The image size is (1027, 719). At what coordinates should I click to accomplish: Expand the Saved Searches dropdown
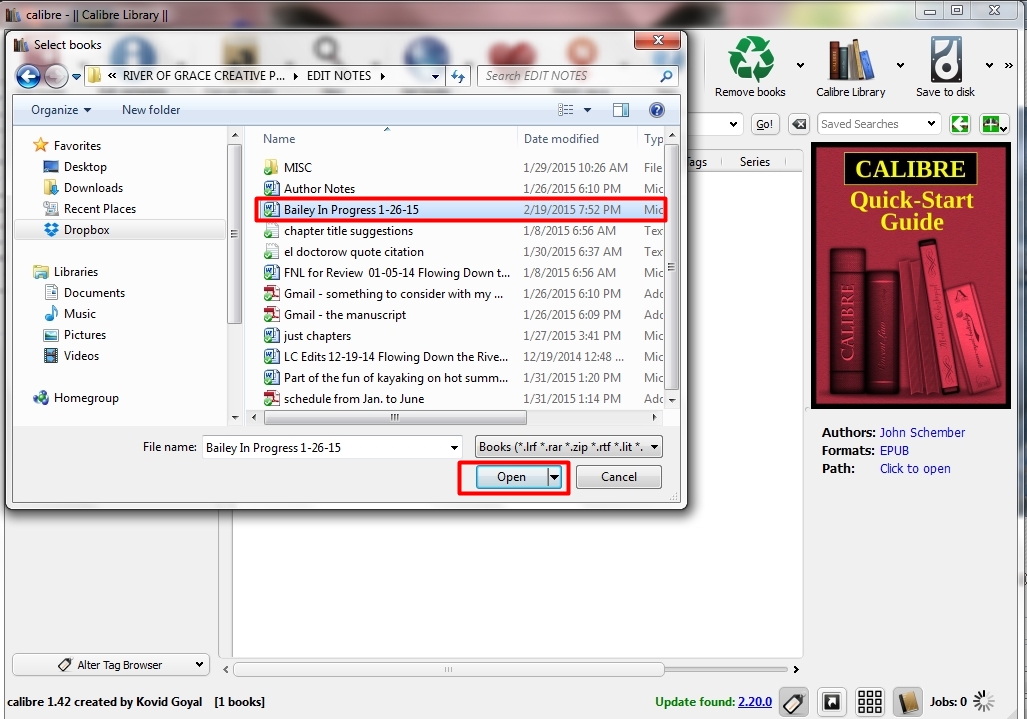pos(932,124)
